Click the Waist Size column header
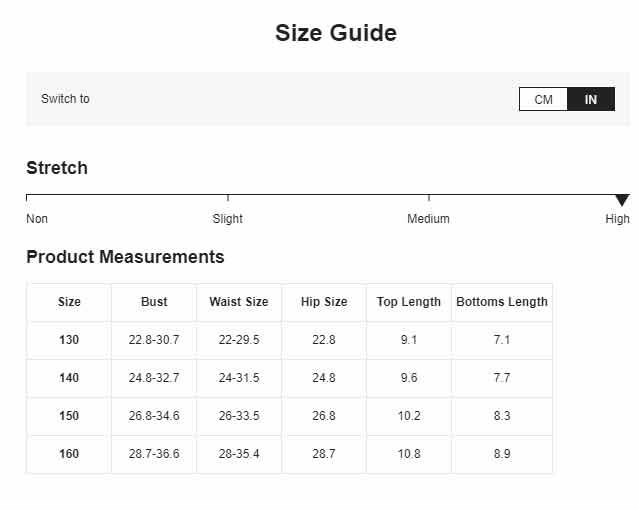The height and width of the screenshot is (510, 639). [239, 302]
